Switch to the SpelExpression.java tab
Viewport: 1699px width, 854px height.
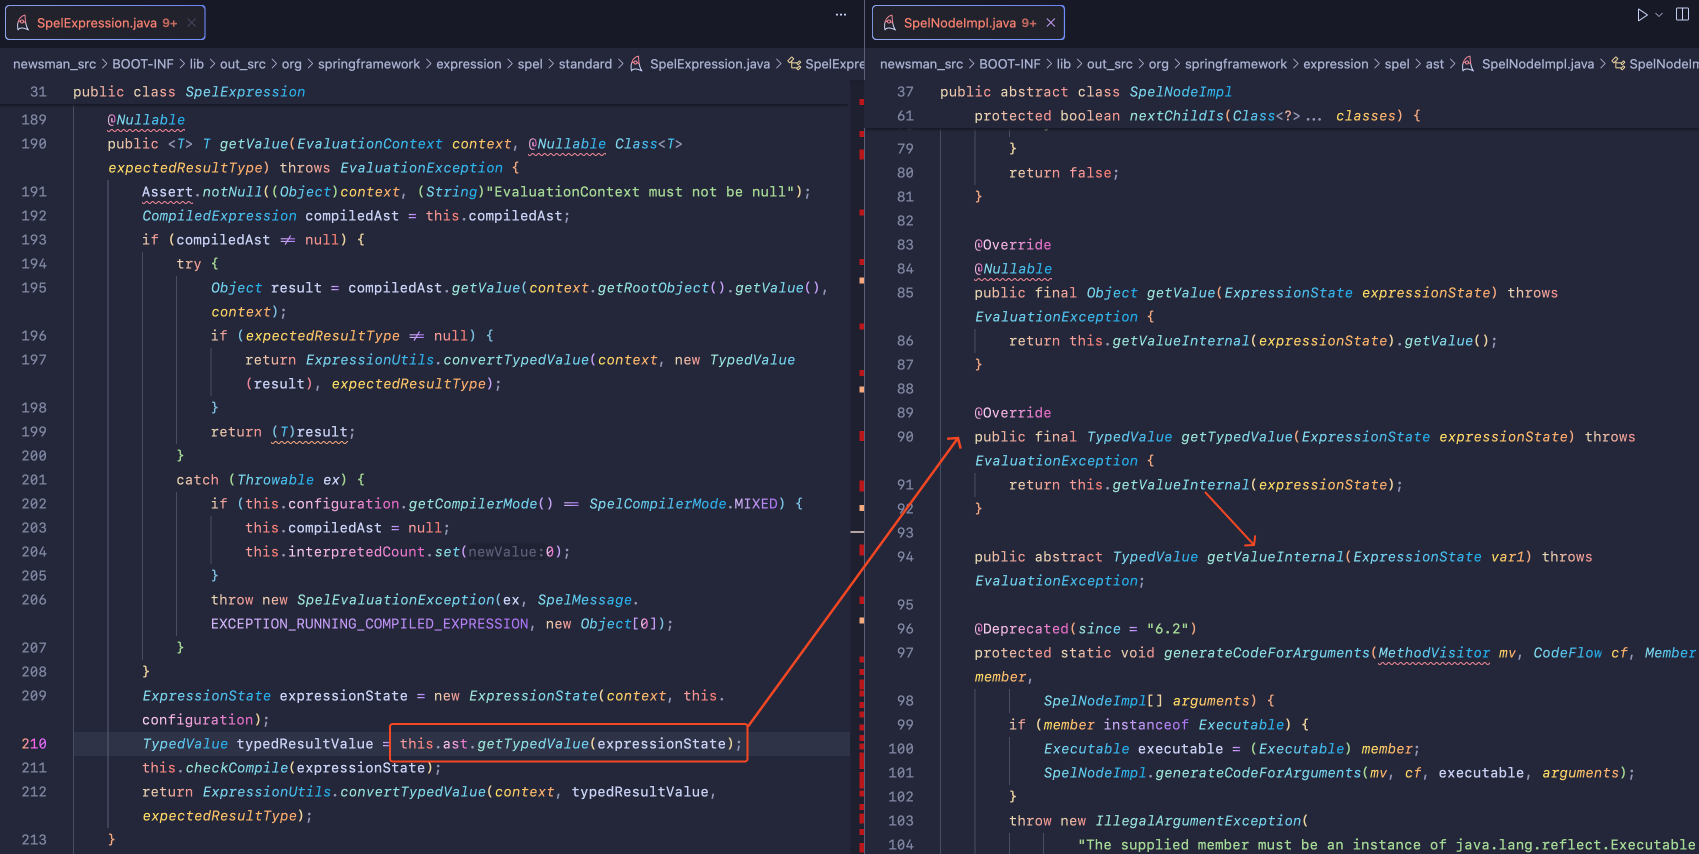coord(106,23)
